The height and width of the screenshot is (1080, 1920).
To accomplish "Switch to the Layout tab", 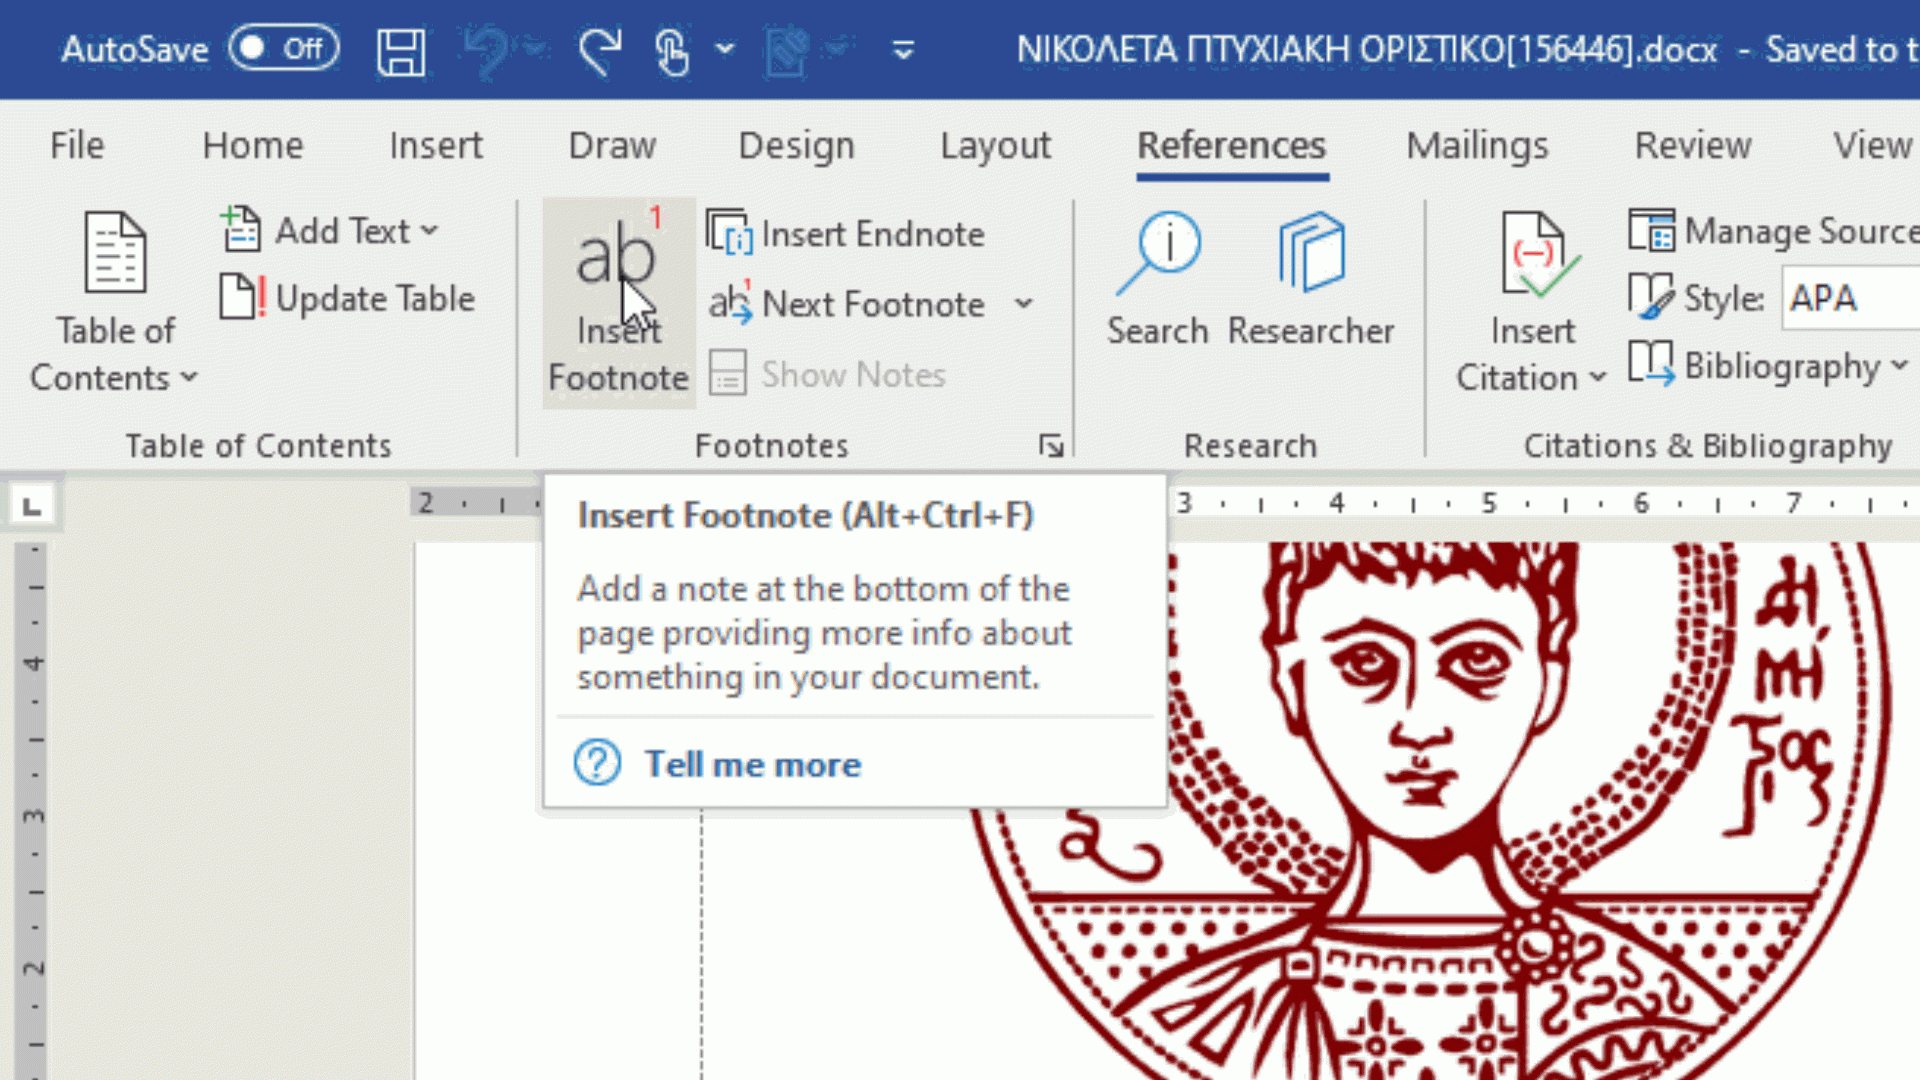I will (x=995, y=146).
